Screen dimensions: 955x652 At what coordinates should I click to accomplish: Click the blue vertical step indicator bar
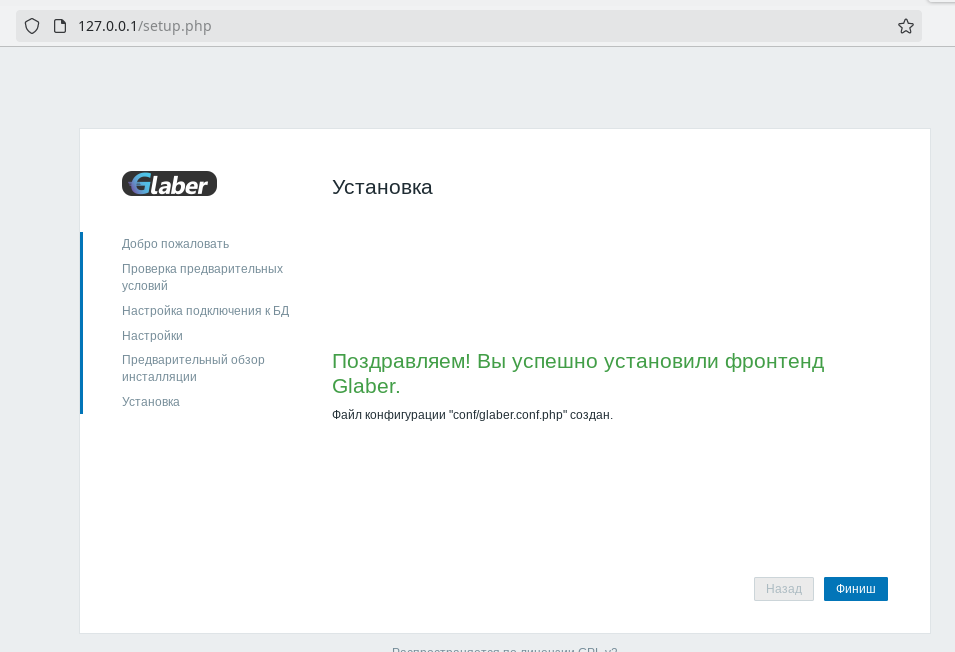81,322
